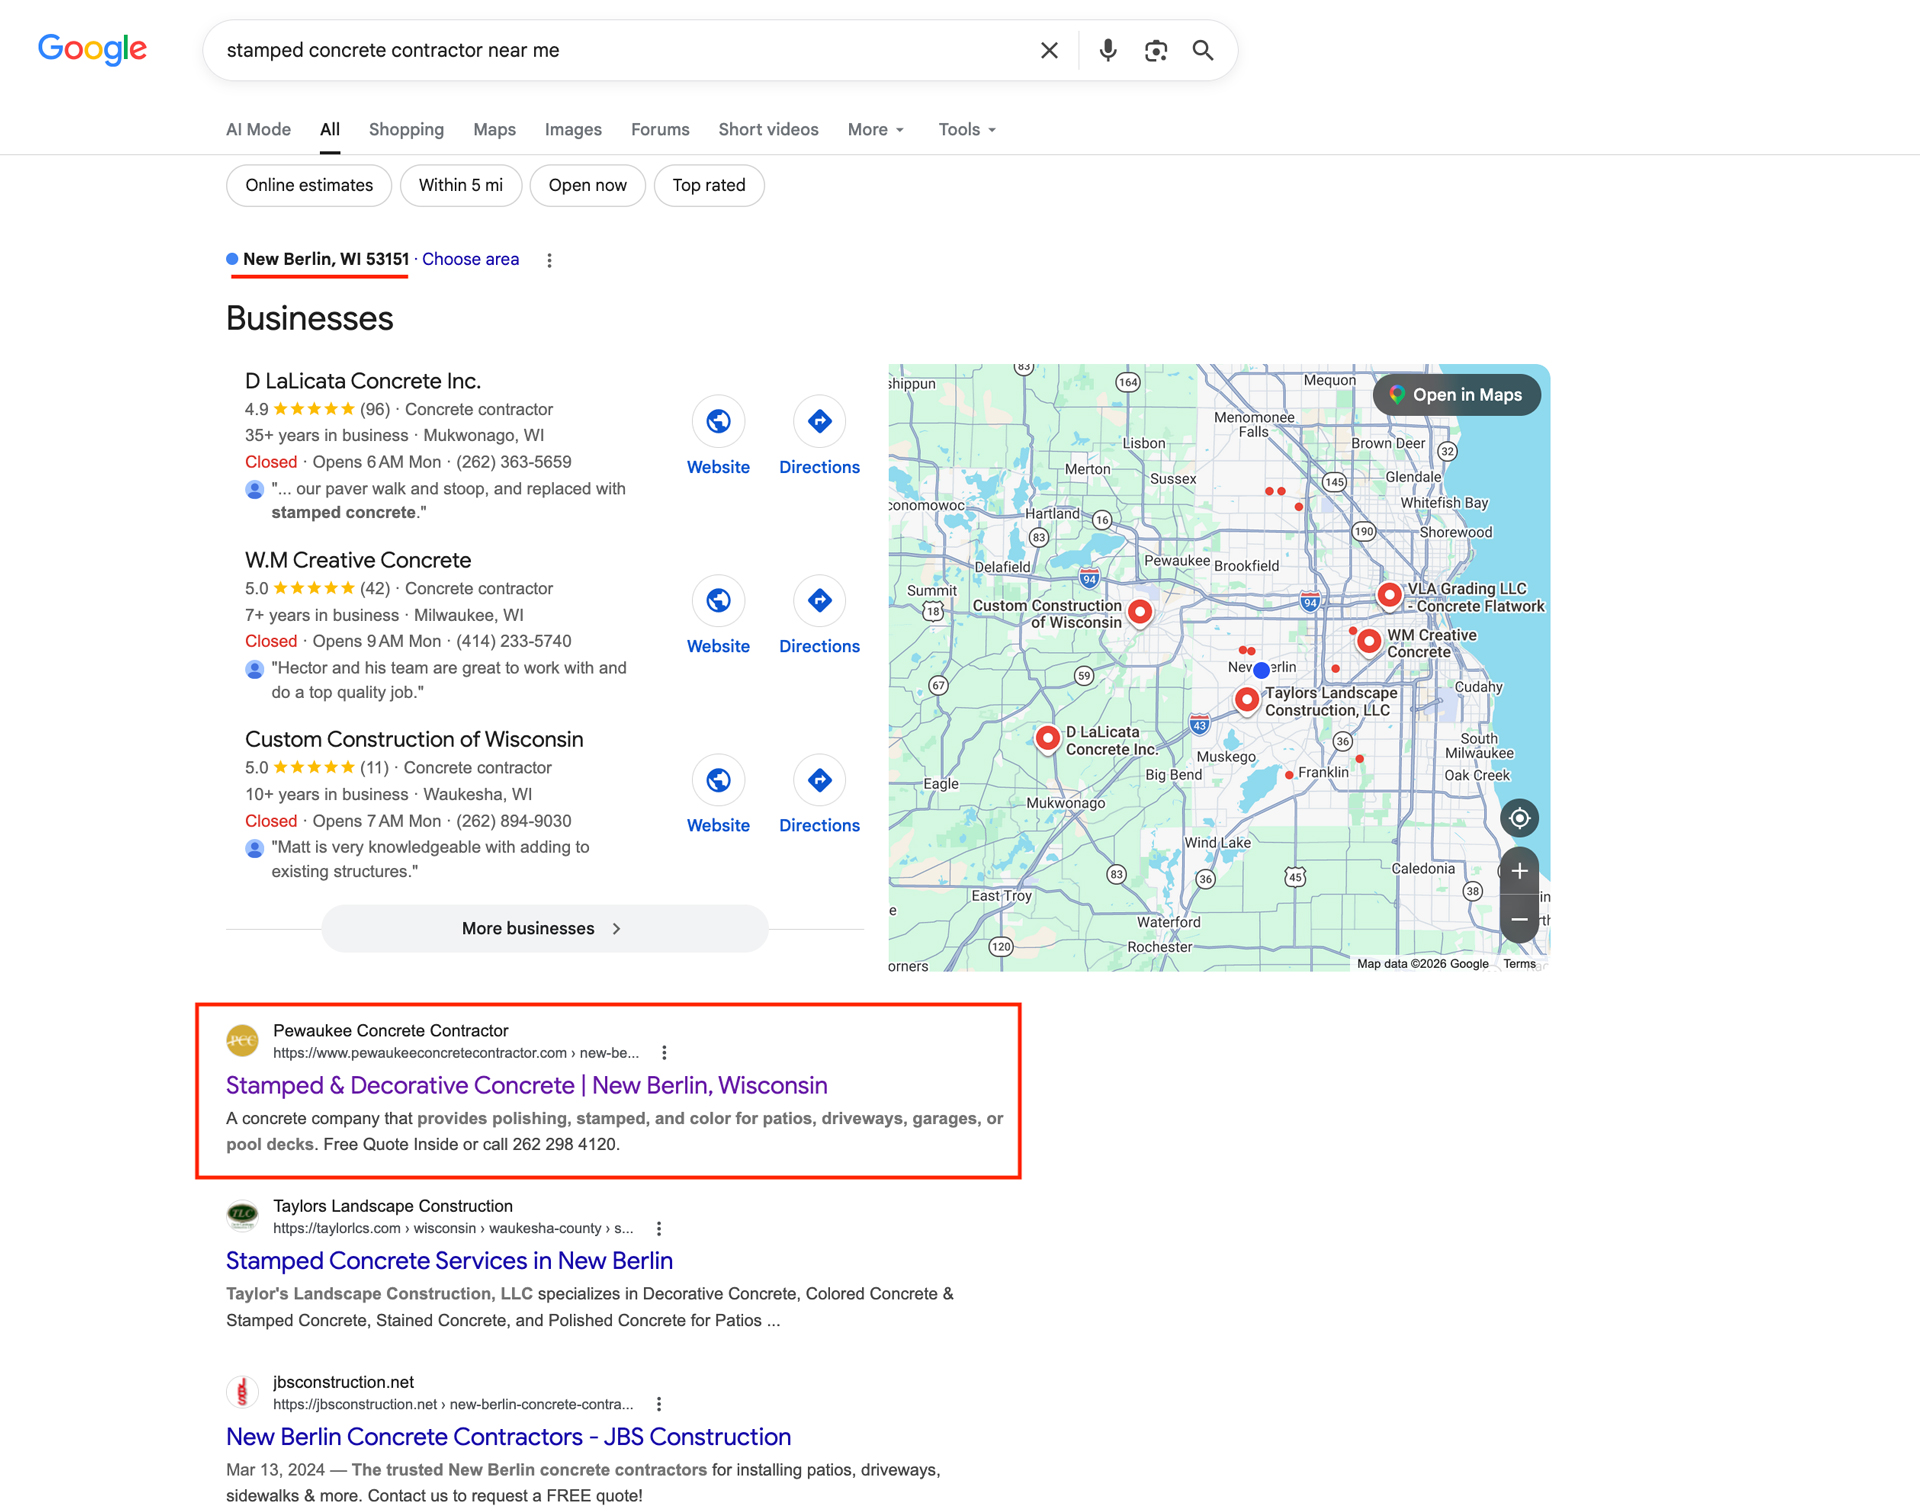Click the pewaukeeconcretecontractor.com URL breadcrumb
The height and width of the screenshot is (1511, 1920).
(455, 1053)
